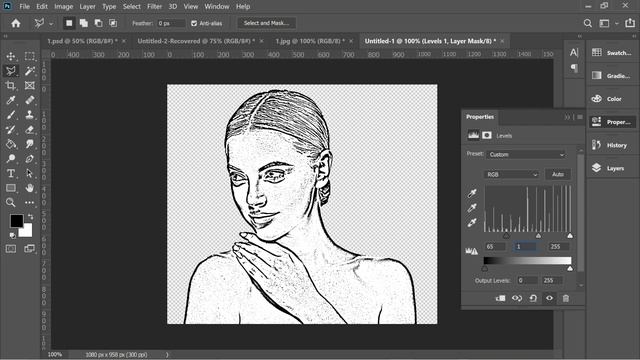Click the Home icon in options bar
This screenshot has height=360, width=640.
click(16, 23)
